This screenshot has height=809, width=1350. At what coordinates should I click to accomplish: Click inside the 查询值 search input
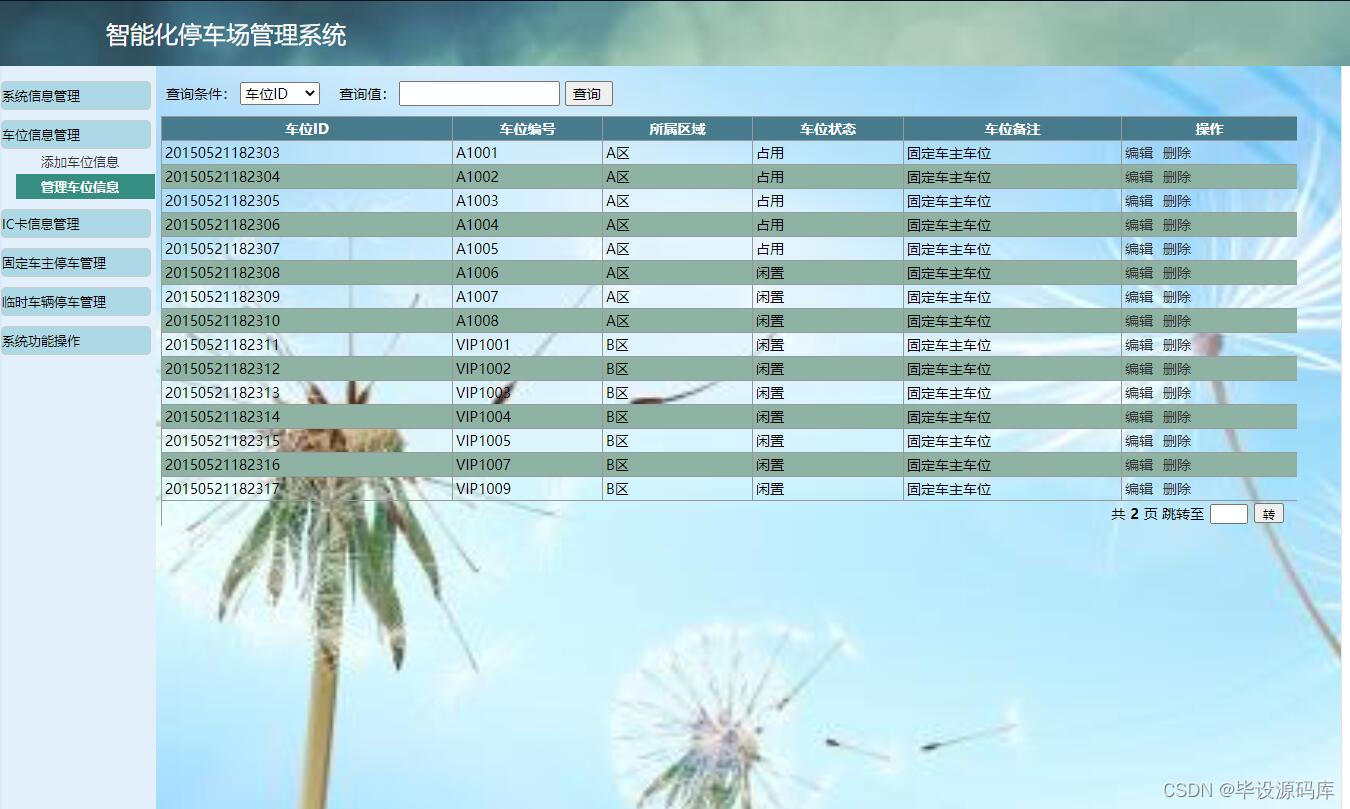pyautogui.click(x=478, y=93)
